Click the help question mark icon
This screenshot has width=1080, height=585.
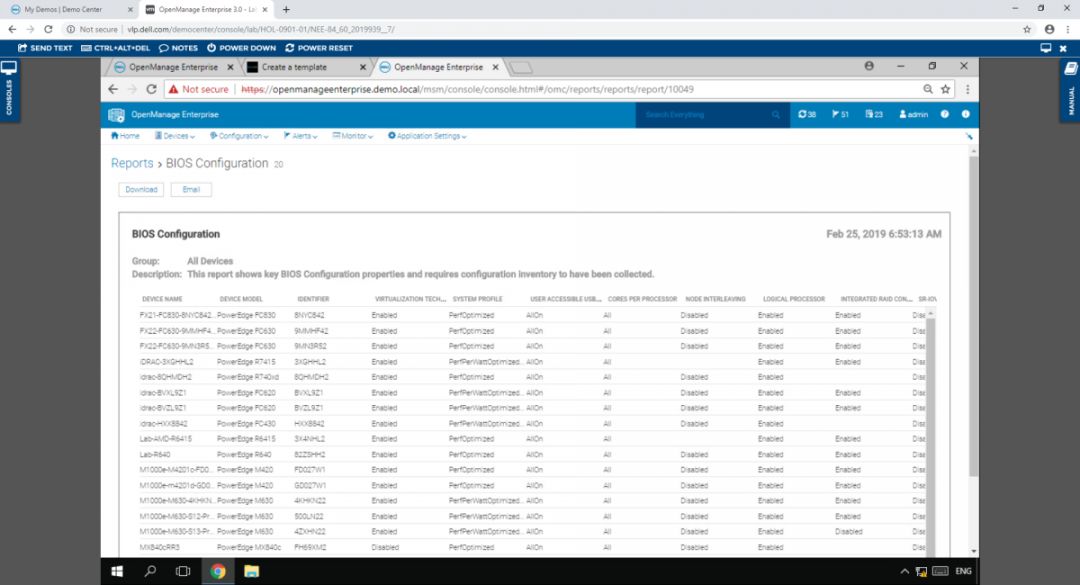pos(944,114)
